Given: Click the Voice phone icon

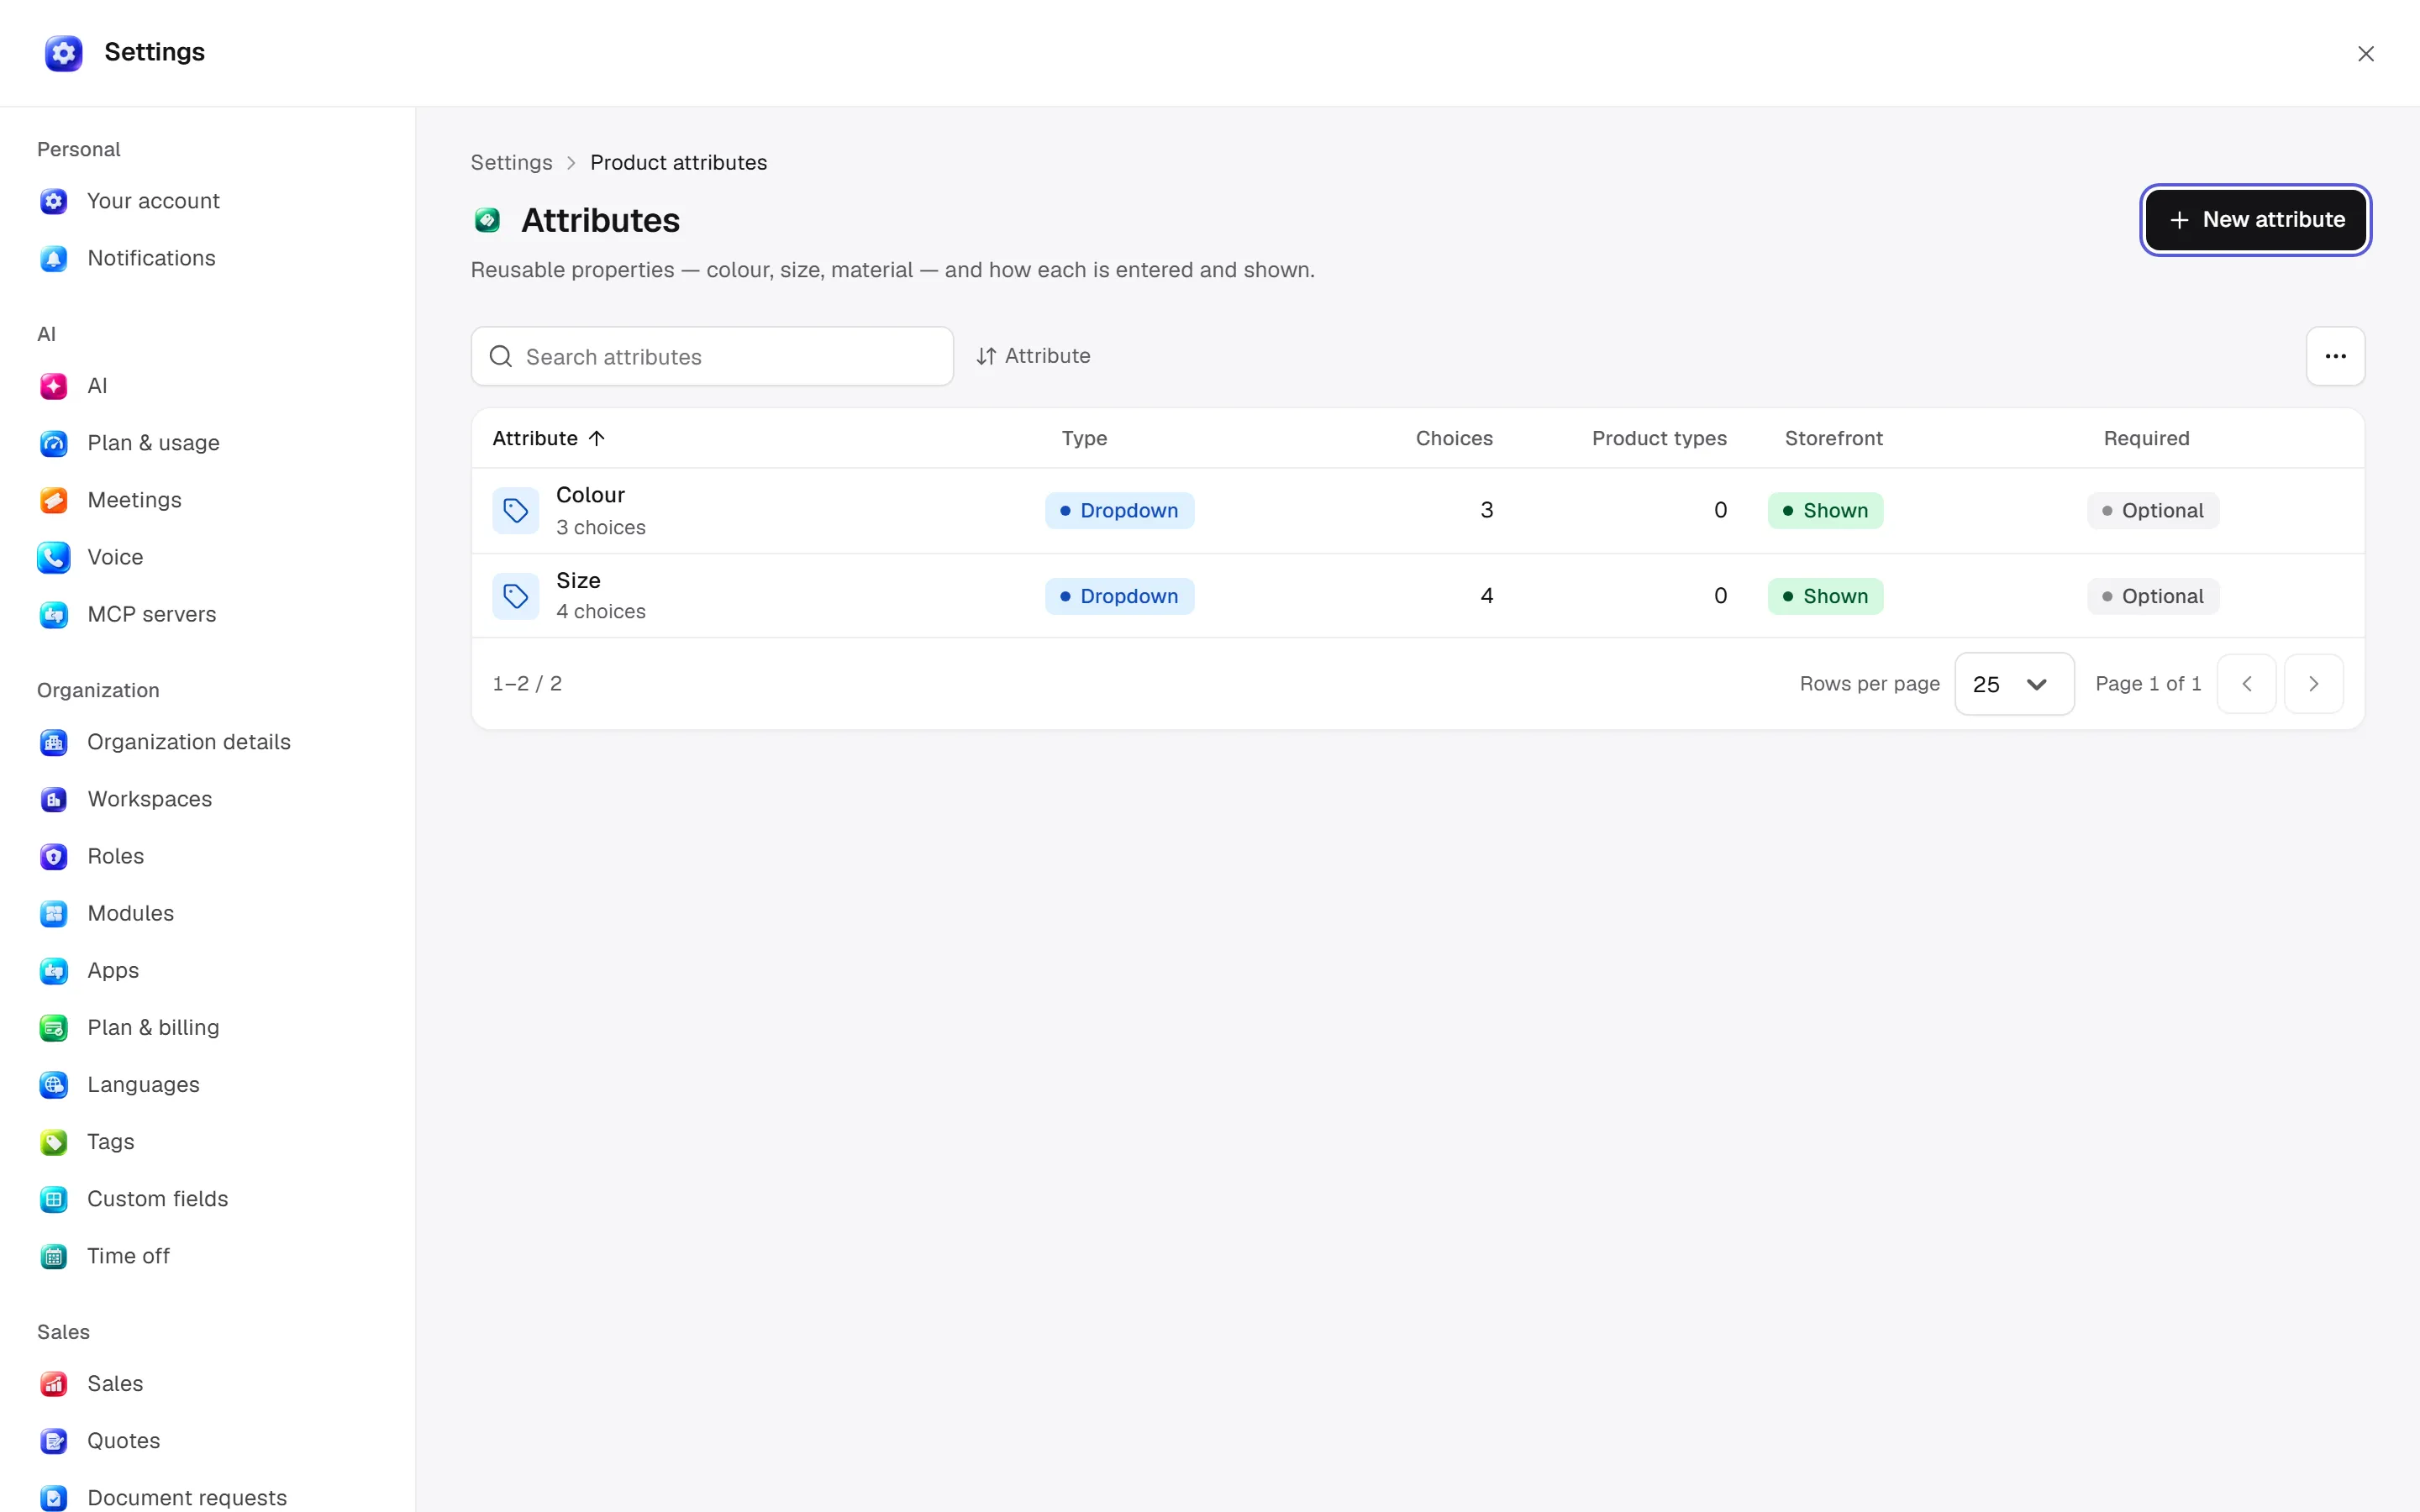Looking at the screenshot, I should pyautogui.click(x=54, y=557).
